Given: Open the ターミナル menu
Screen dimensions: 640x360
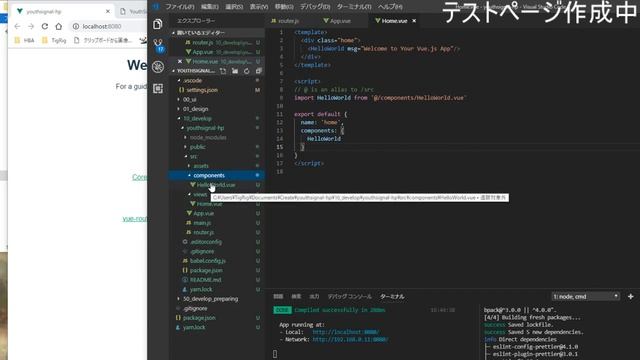Looking at the screenshot, I should click(354, 7).
